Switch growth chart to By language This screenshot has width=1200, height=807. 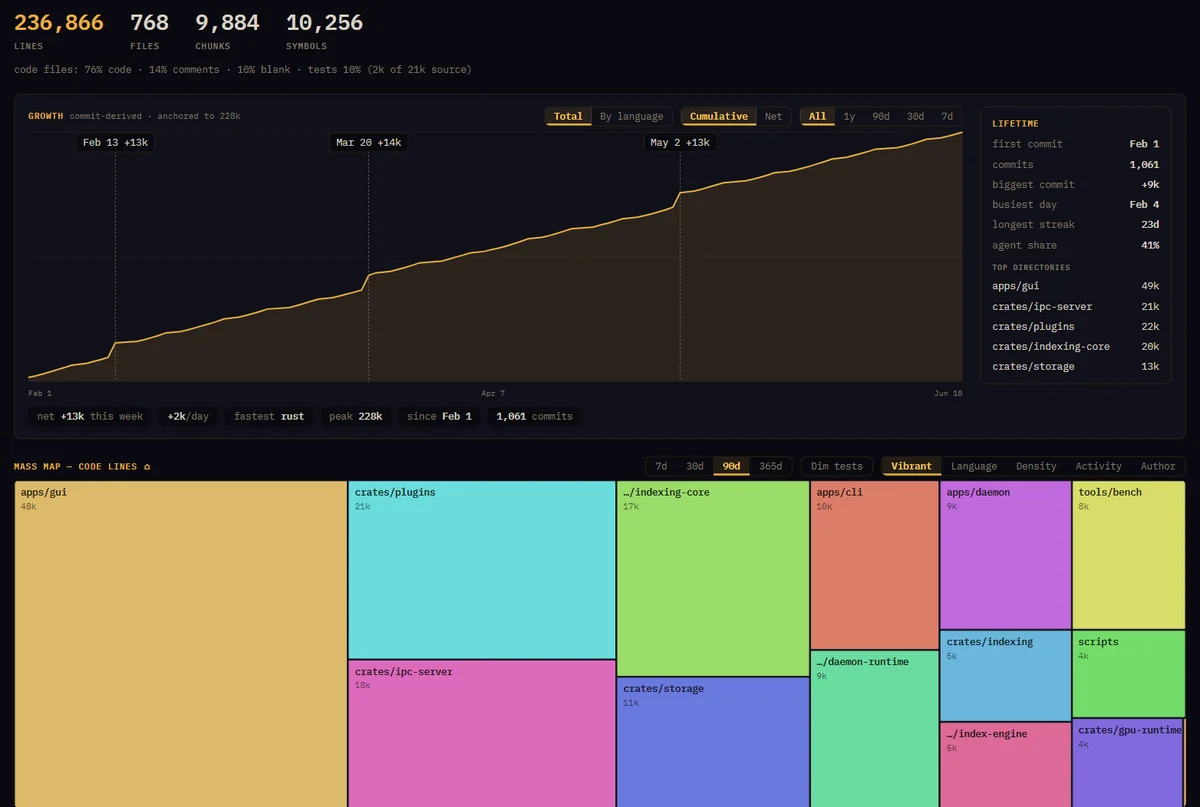click(631, 117)
